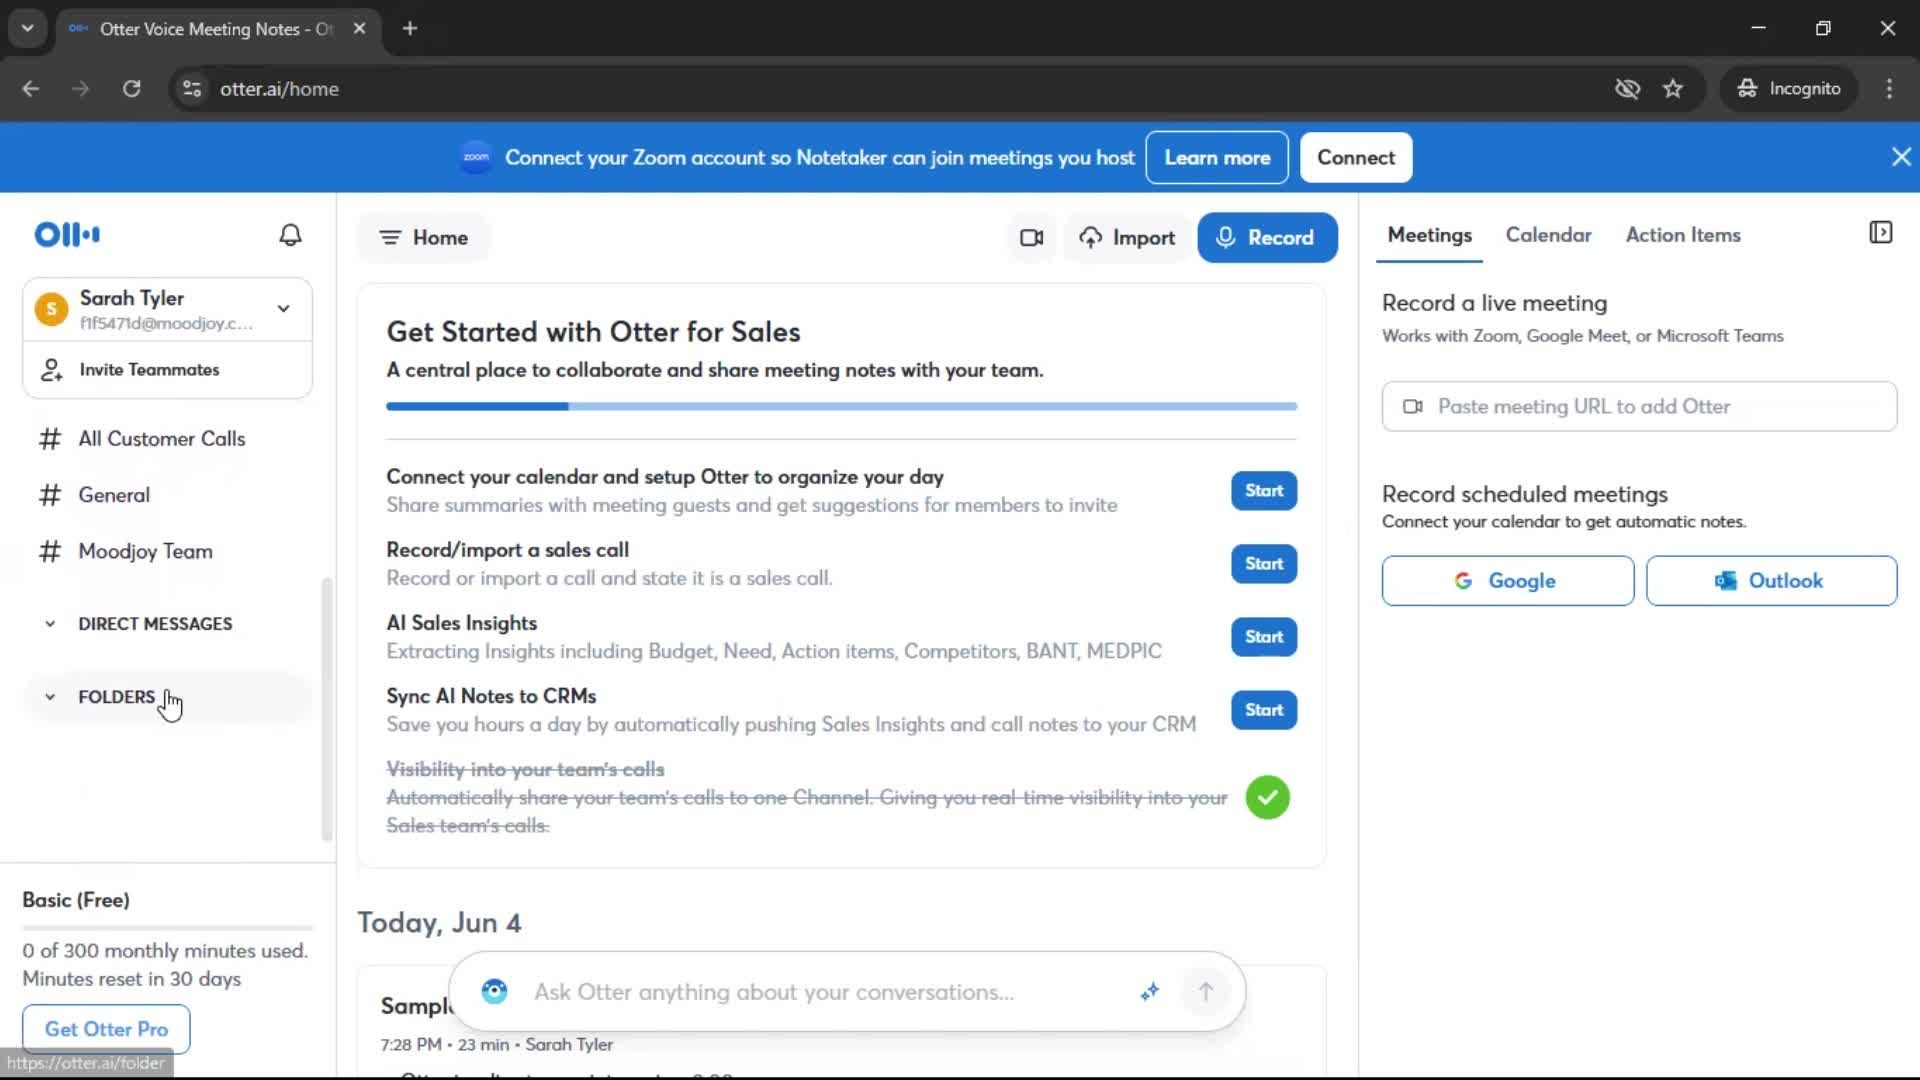Click Learn more in Zoom banner
This screenshot has width=1920, height=1080.
point(1217,158)
